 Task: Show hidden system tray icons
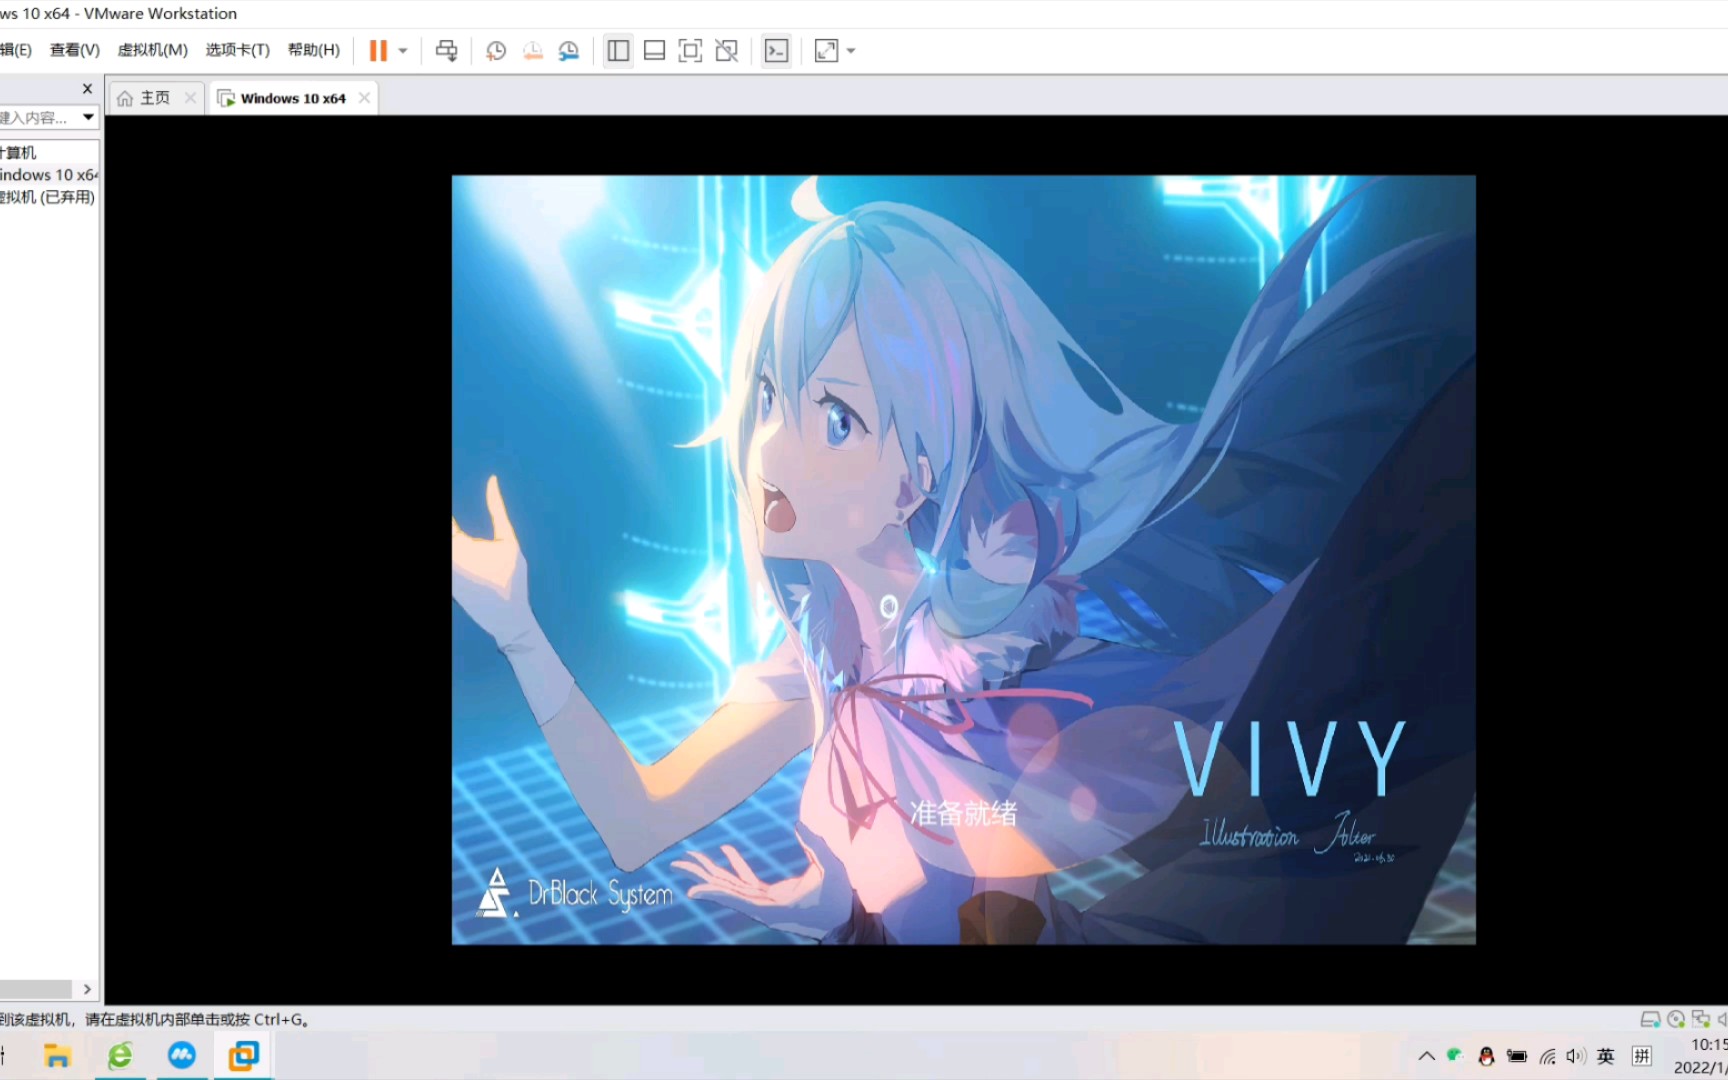pos(1427,1056)
